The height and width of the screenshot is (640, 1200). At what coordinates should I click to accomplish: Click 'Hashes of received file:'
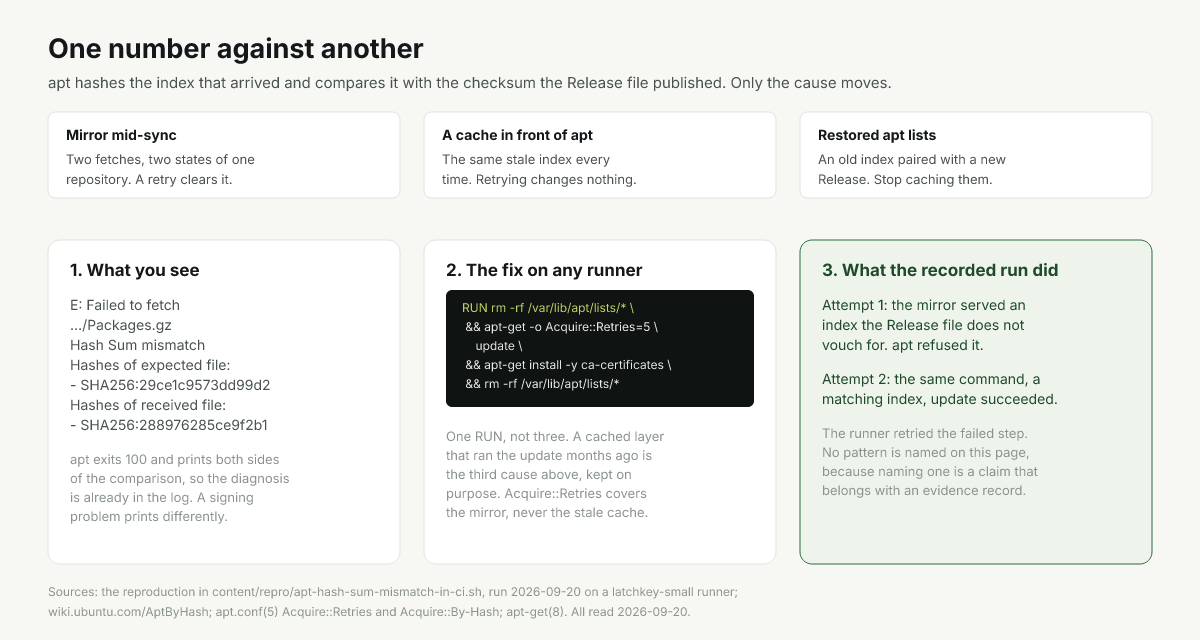148,405
